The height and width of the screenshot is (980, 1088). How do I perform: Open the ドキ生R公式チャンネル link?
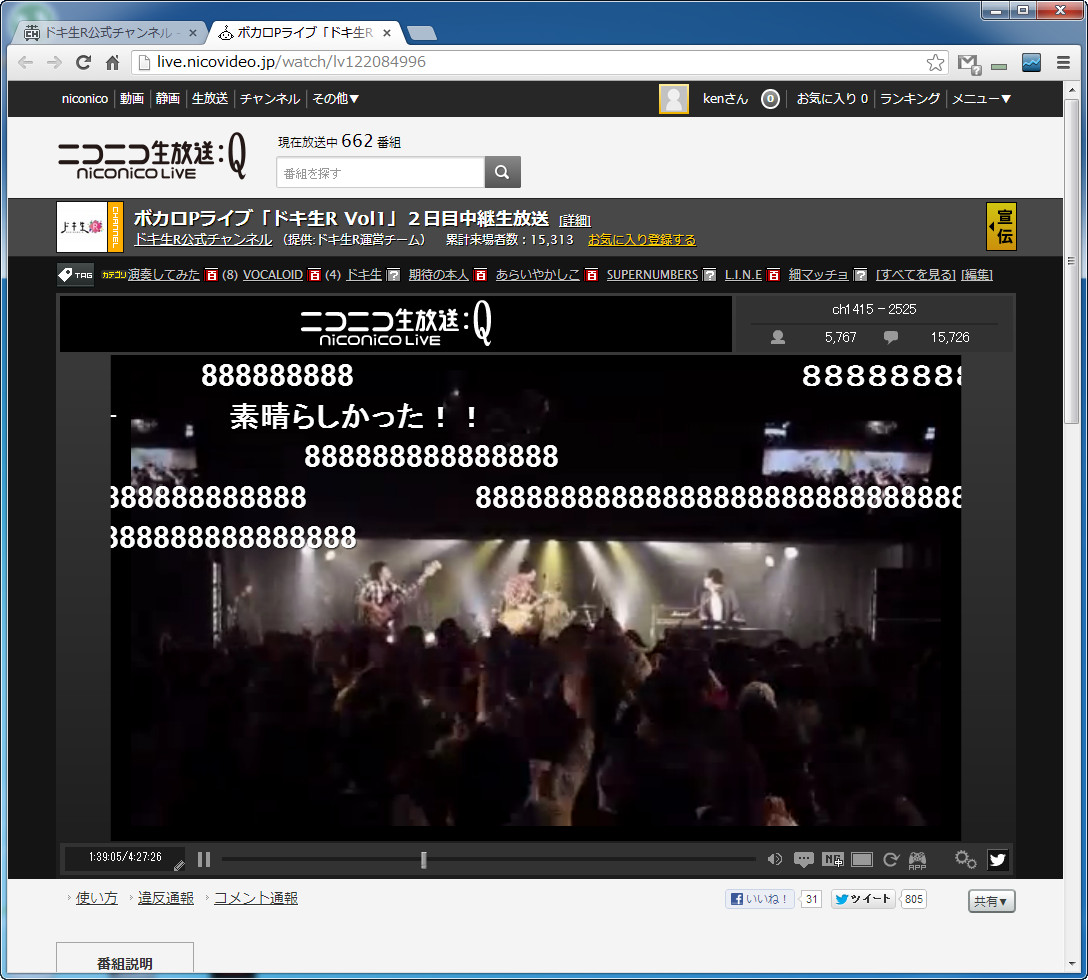point(203,239)
